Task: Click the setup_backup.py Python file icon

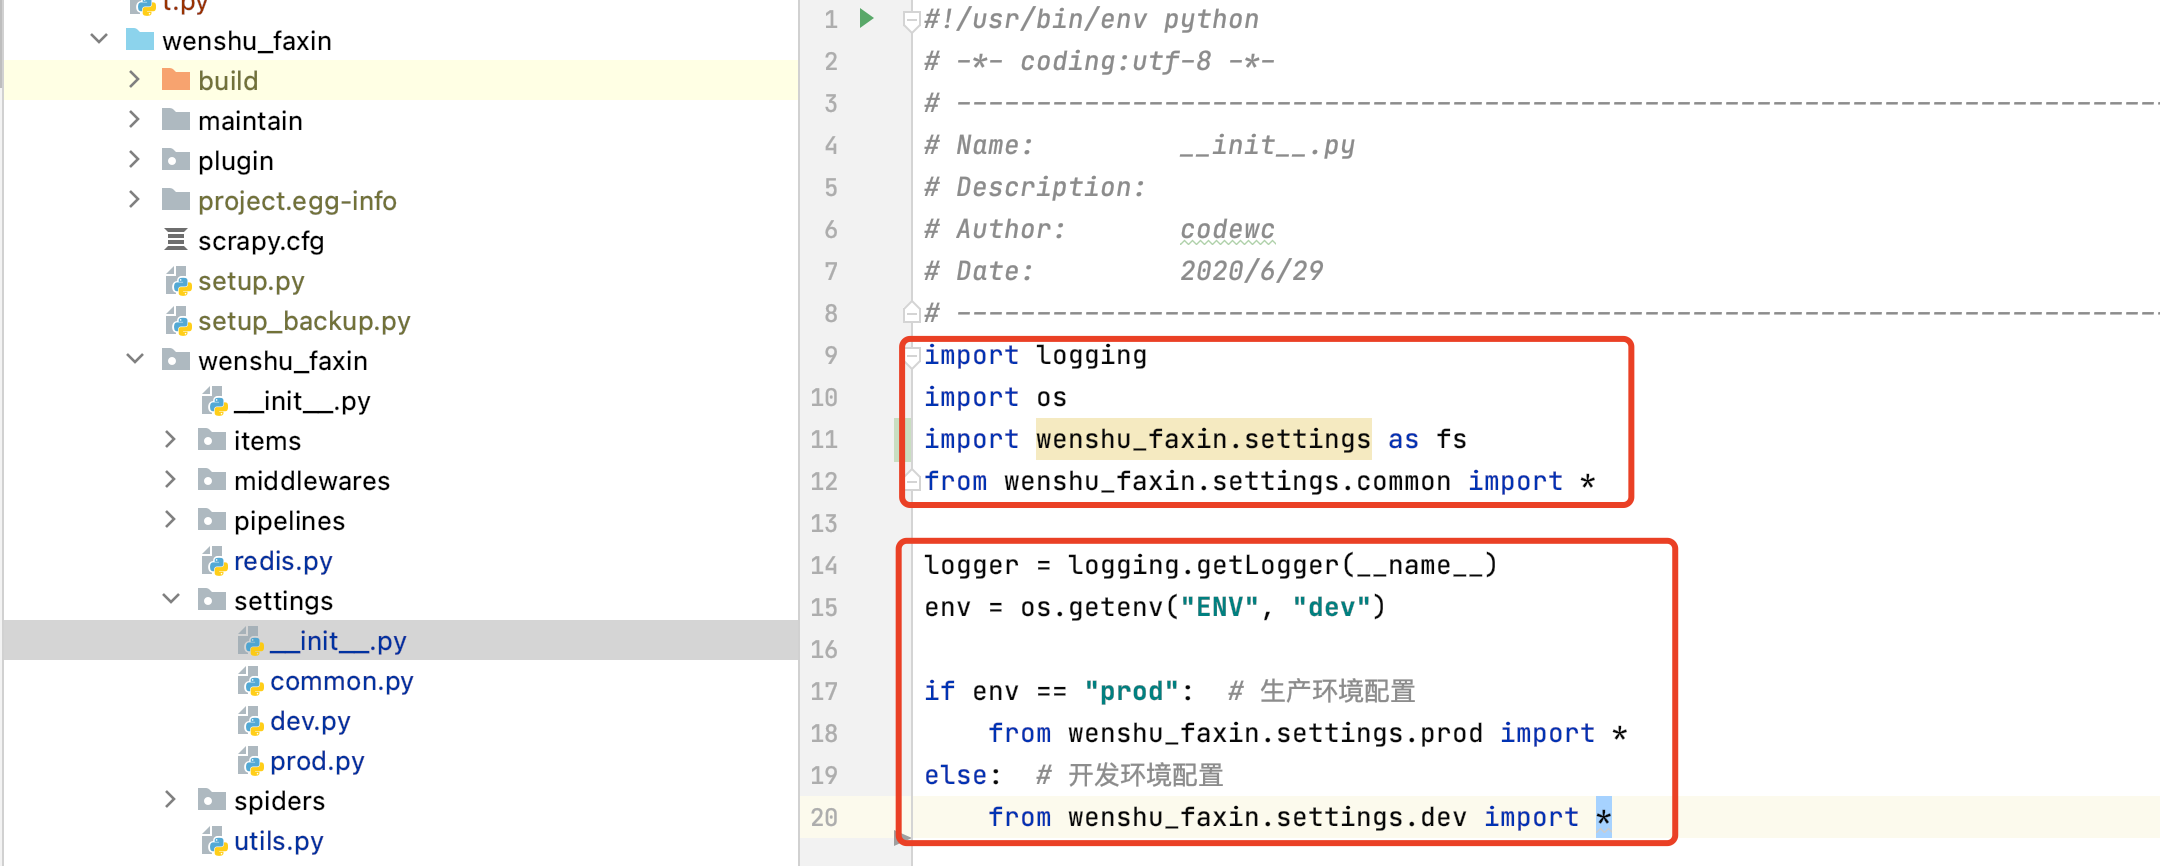Action: tap(178, 321)
